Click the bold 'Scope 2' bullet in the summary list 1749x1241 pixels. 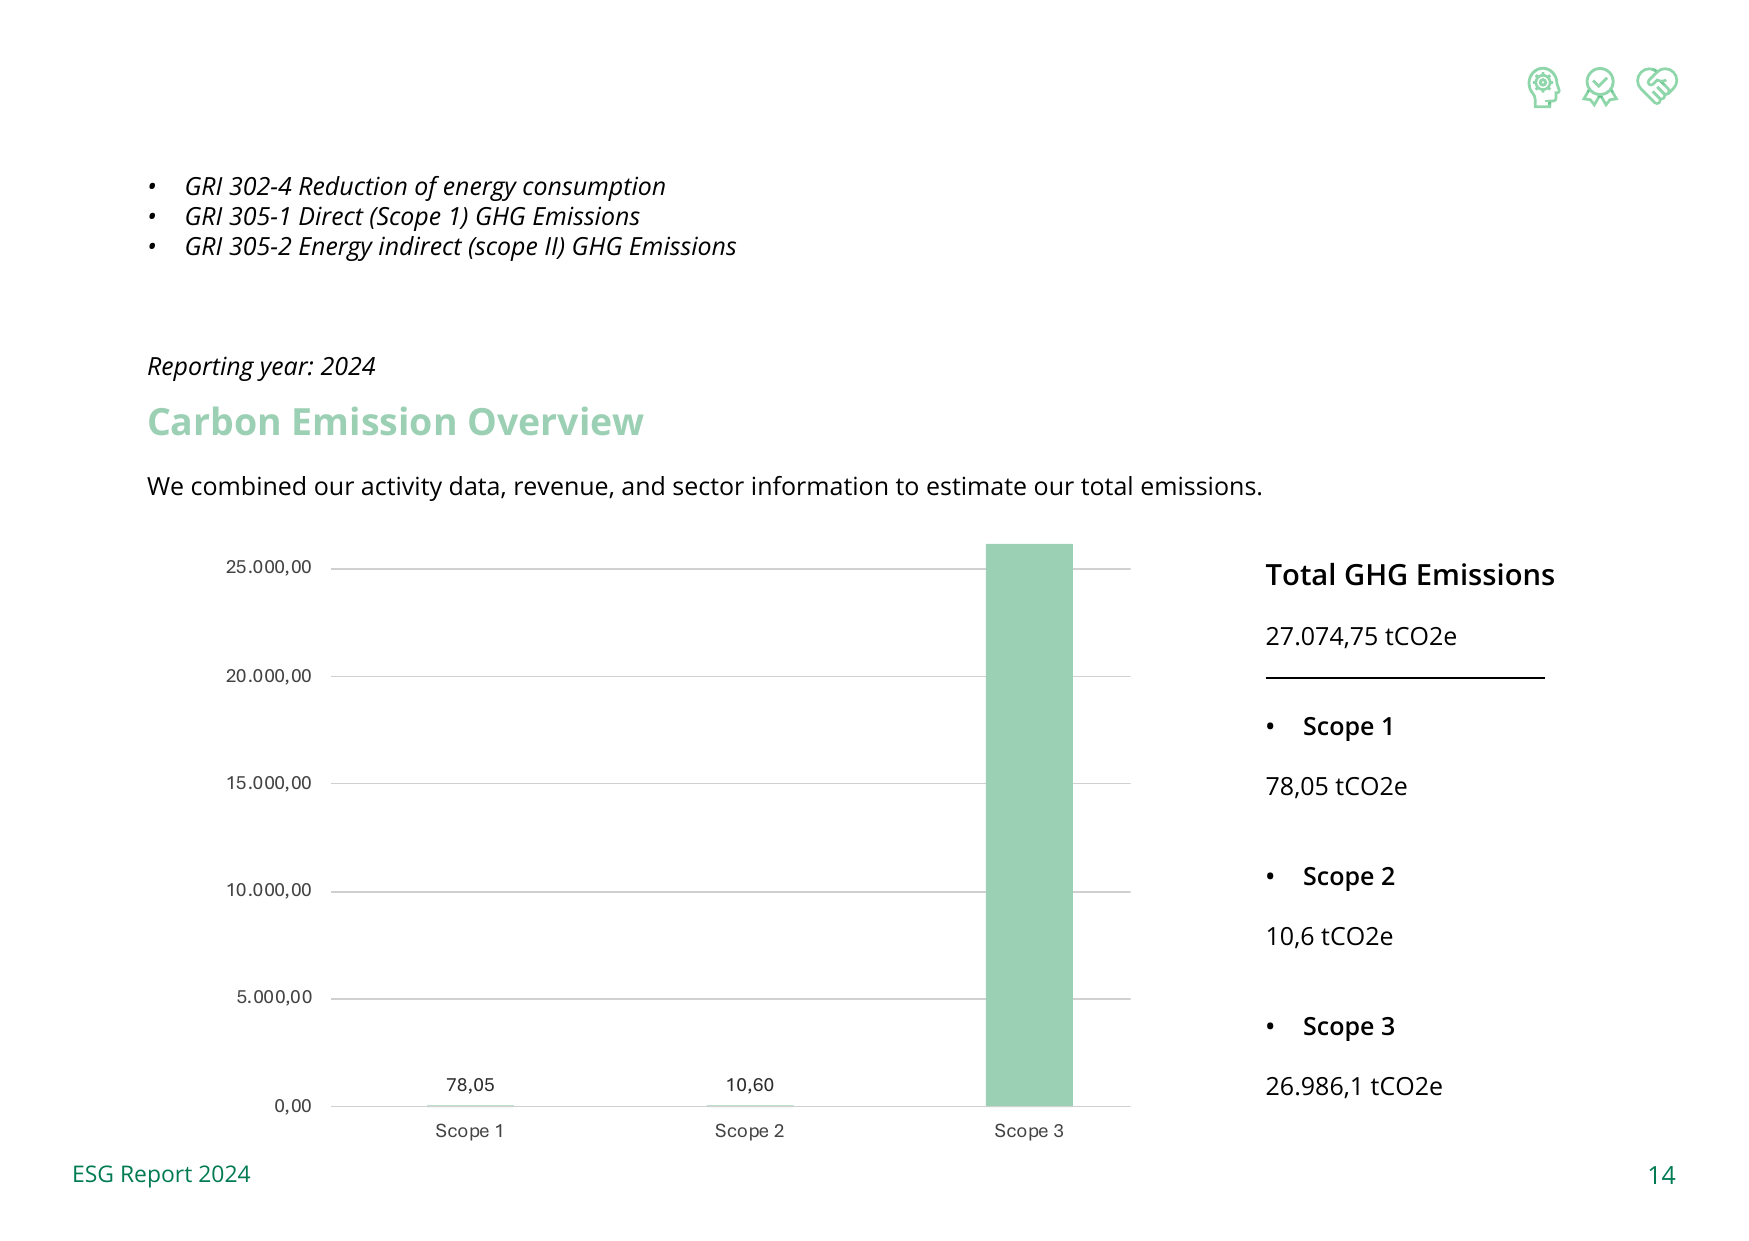point(1349,877)
